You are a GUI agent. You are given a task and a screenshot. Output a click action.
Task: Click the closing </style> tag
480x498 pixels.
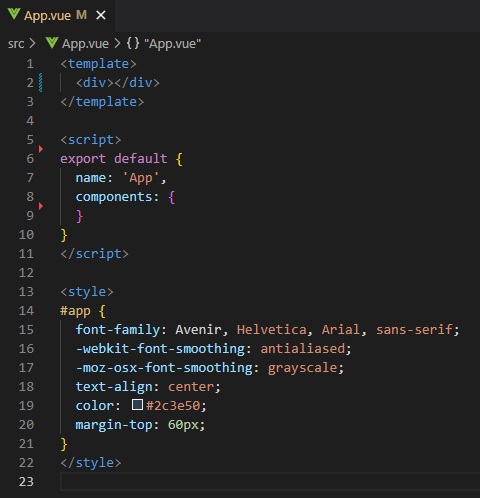pos(91,463)
